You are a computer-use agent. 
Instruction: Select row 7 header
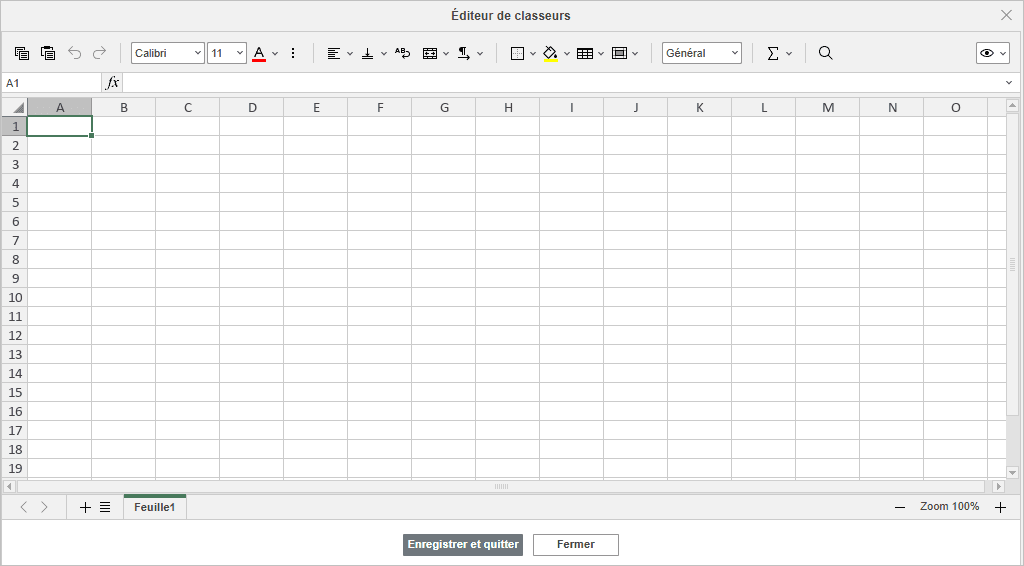[15, 240]
